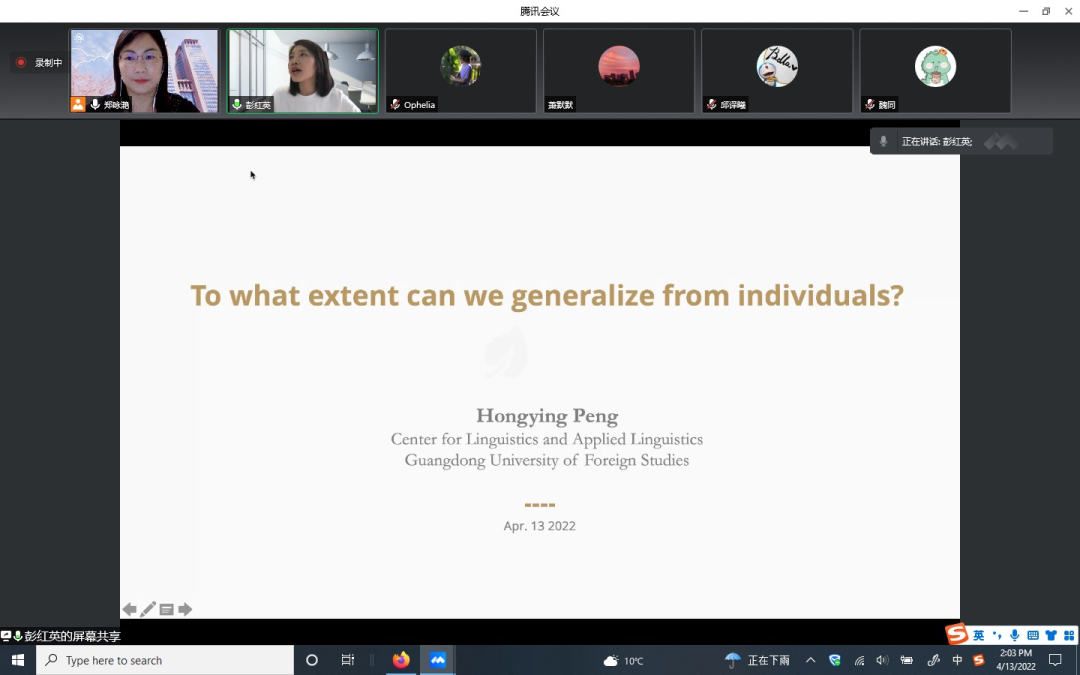Toggle the taskbar IME Chinese mode indicator
Viewport: 1080px width, 675px height.
pos(957,660)
